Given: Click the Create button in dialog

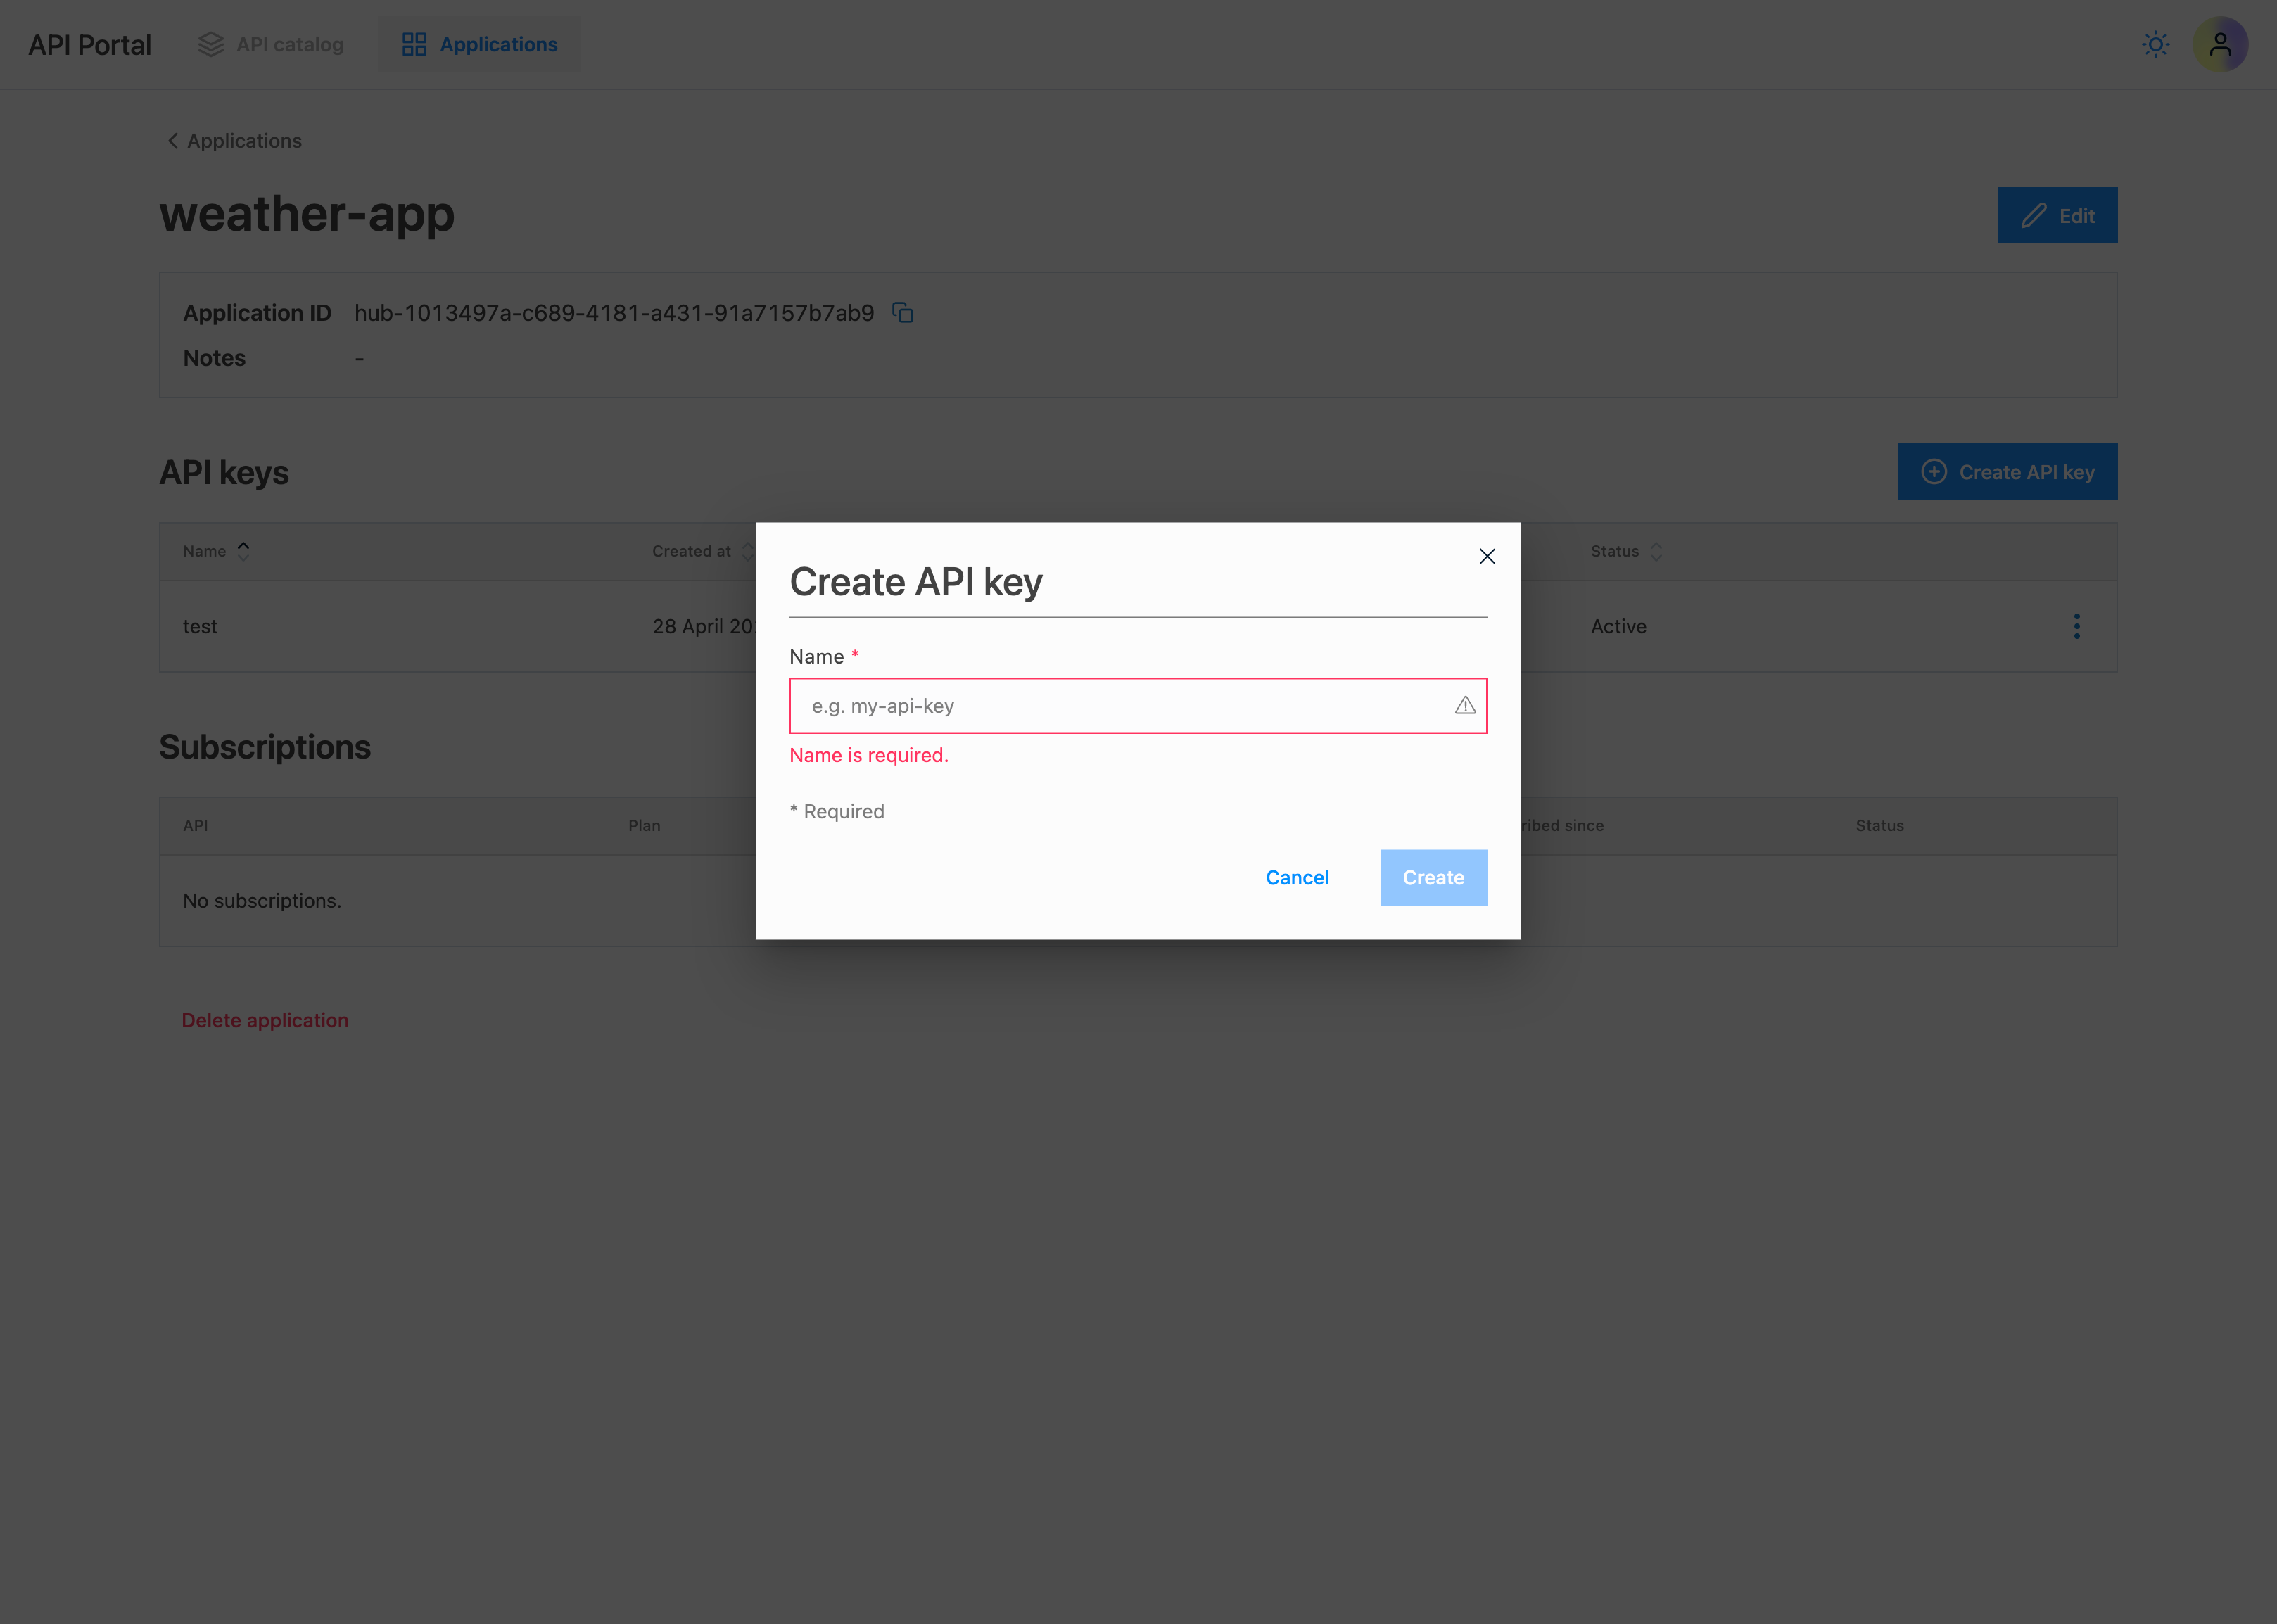Looking at the screenshot, I should tap(1432, 877).
